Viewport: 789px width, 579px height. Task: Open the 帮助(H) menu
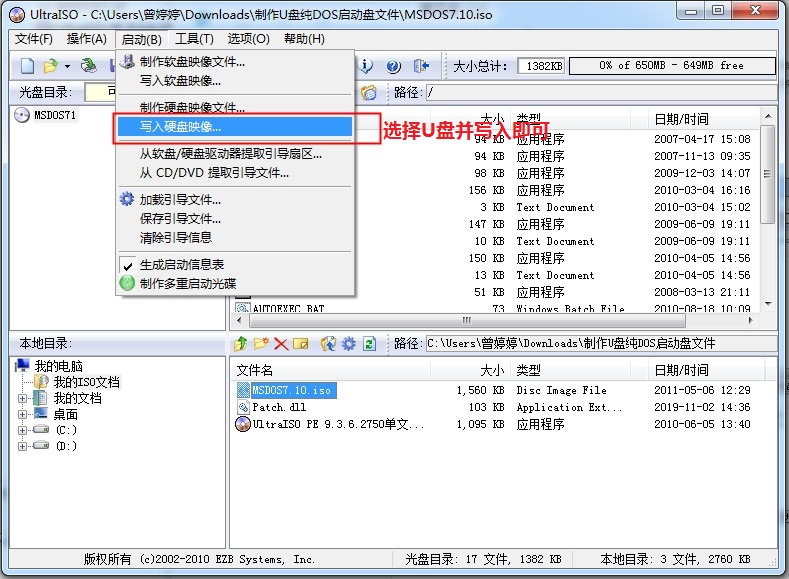(304, 39)
